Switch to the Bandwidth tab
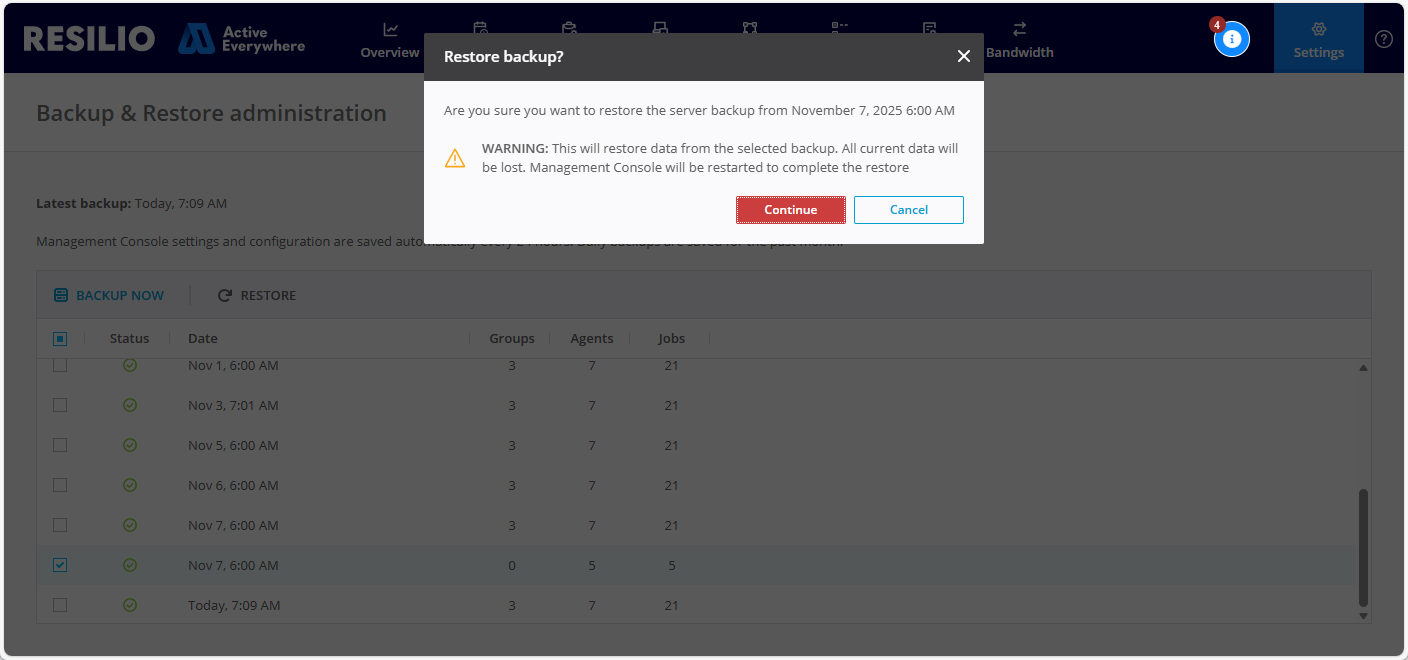Viewport: 1408px width, 660px height. [1019, 40]
